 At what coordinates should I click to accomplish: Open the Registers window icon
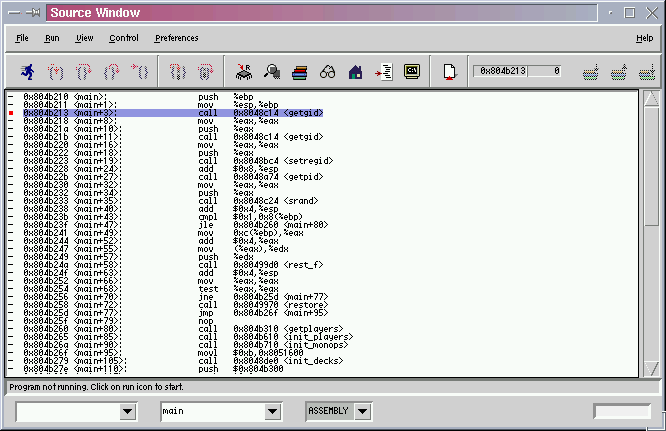click(x=244, y=72)
